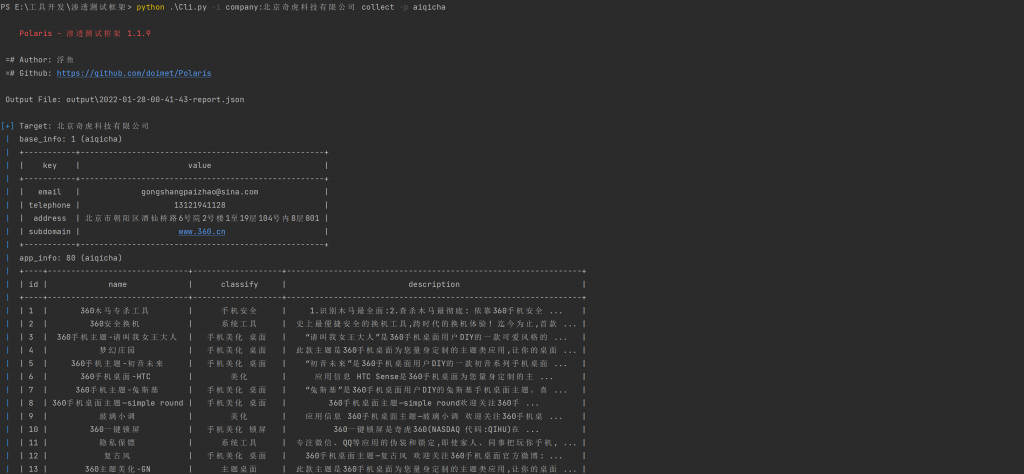Click the 'Target: 北京奇虎科技有限公司' line
The image size is (1024, 474).
point(84,125)
